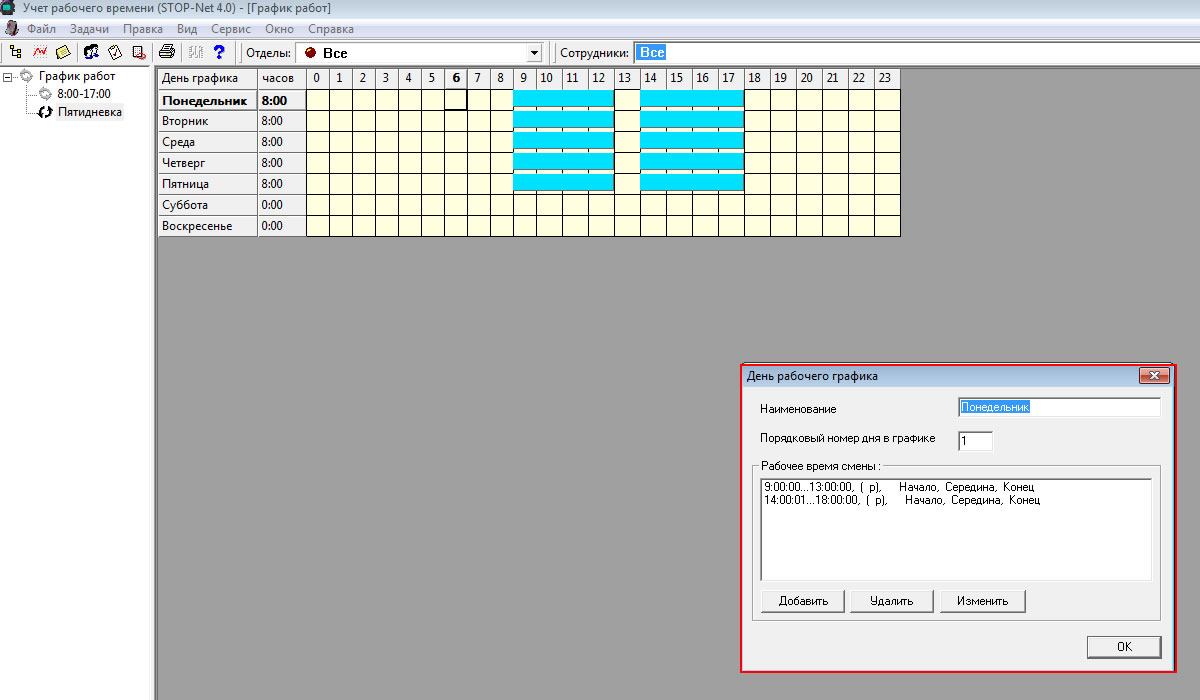This screenshot has height=700, width=1200.
Task: Collapse the График работ tree node
Action: 8,77
